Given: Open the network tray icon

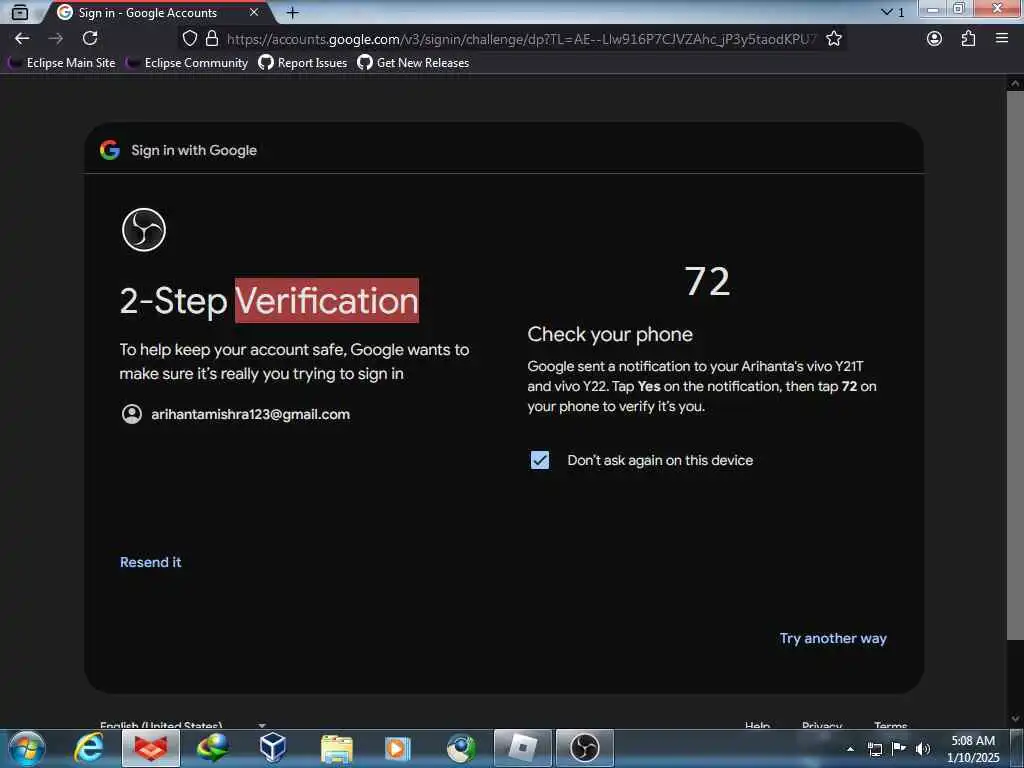Looking at the screenshot, I should point(875,749).
